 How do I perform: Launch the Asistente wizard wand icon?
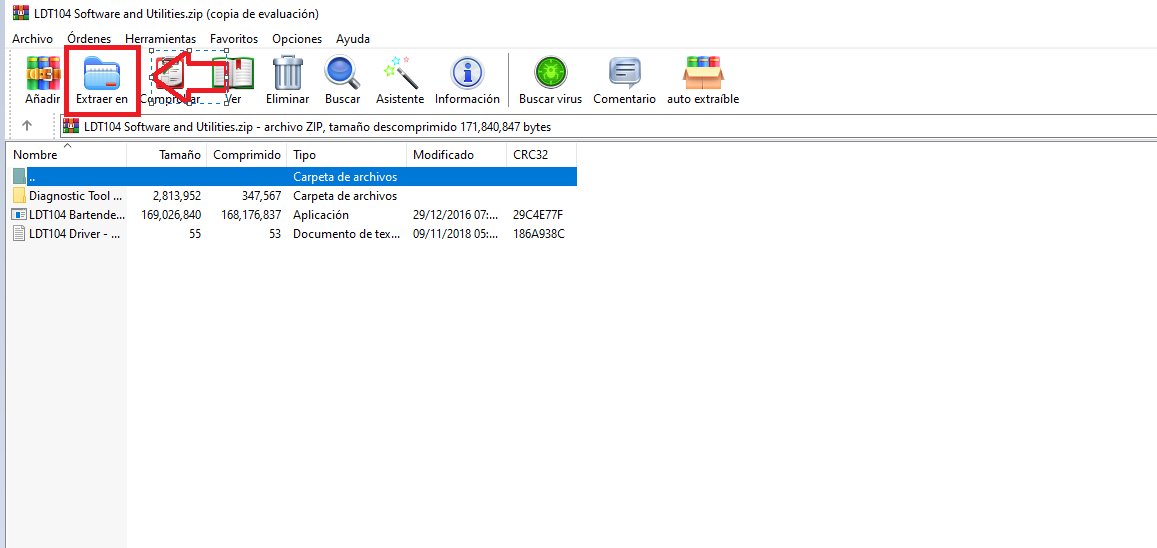tap(400, 73)
